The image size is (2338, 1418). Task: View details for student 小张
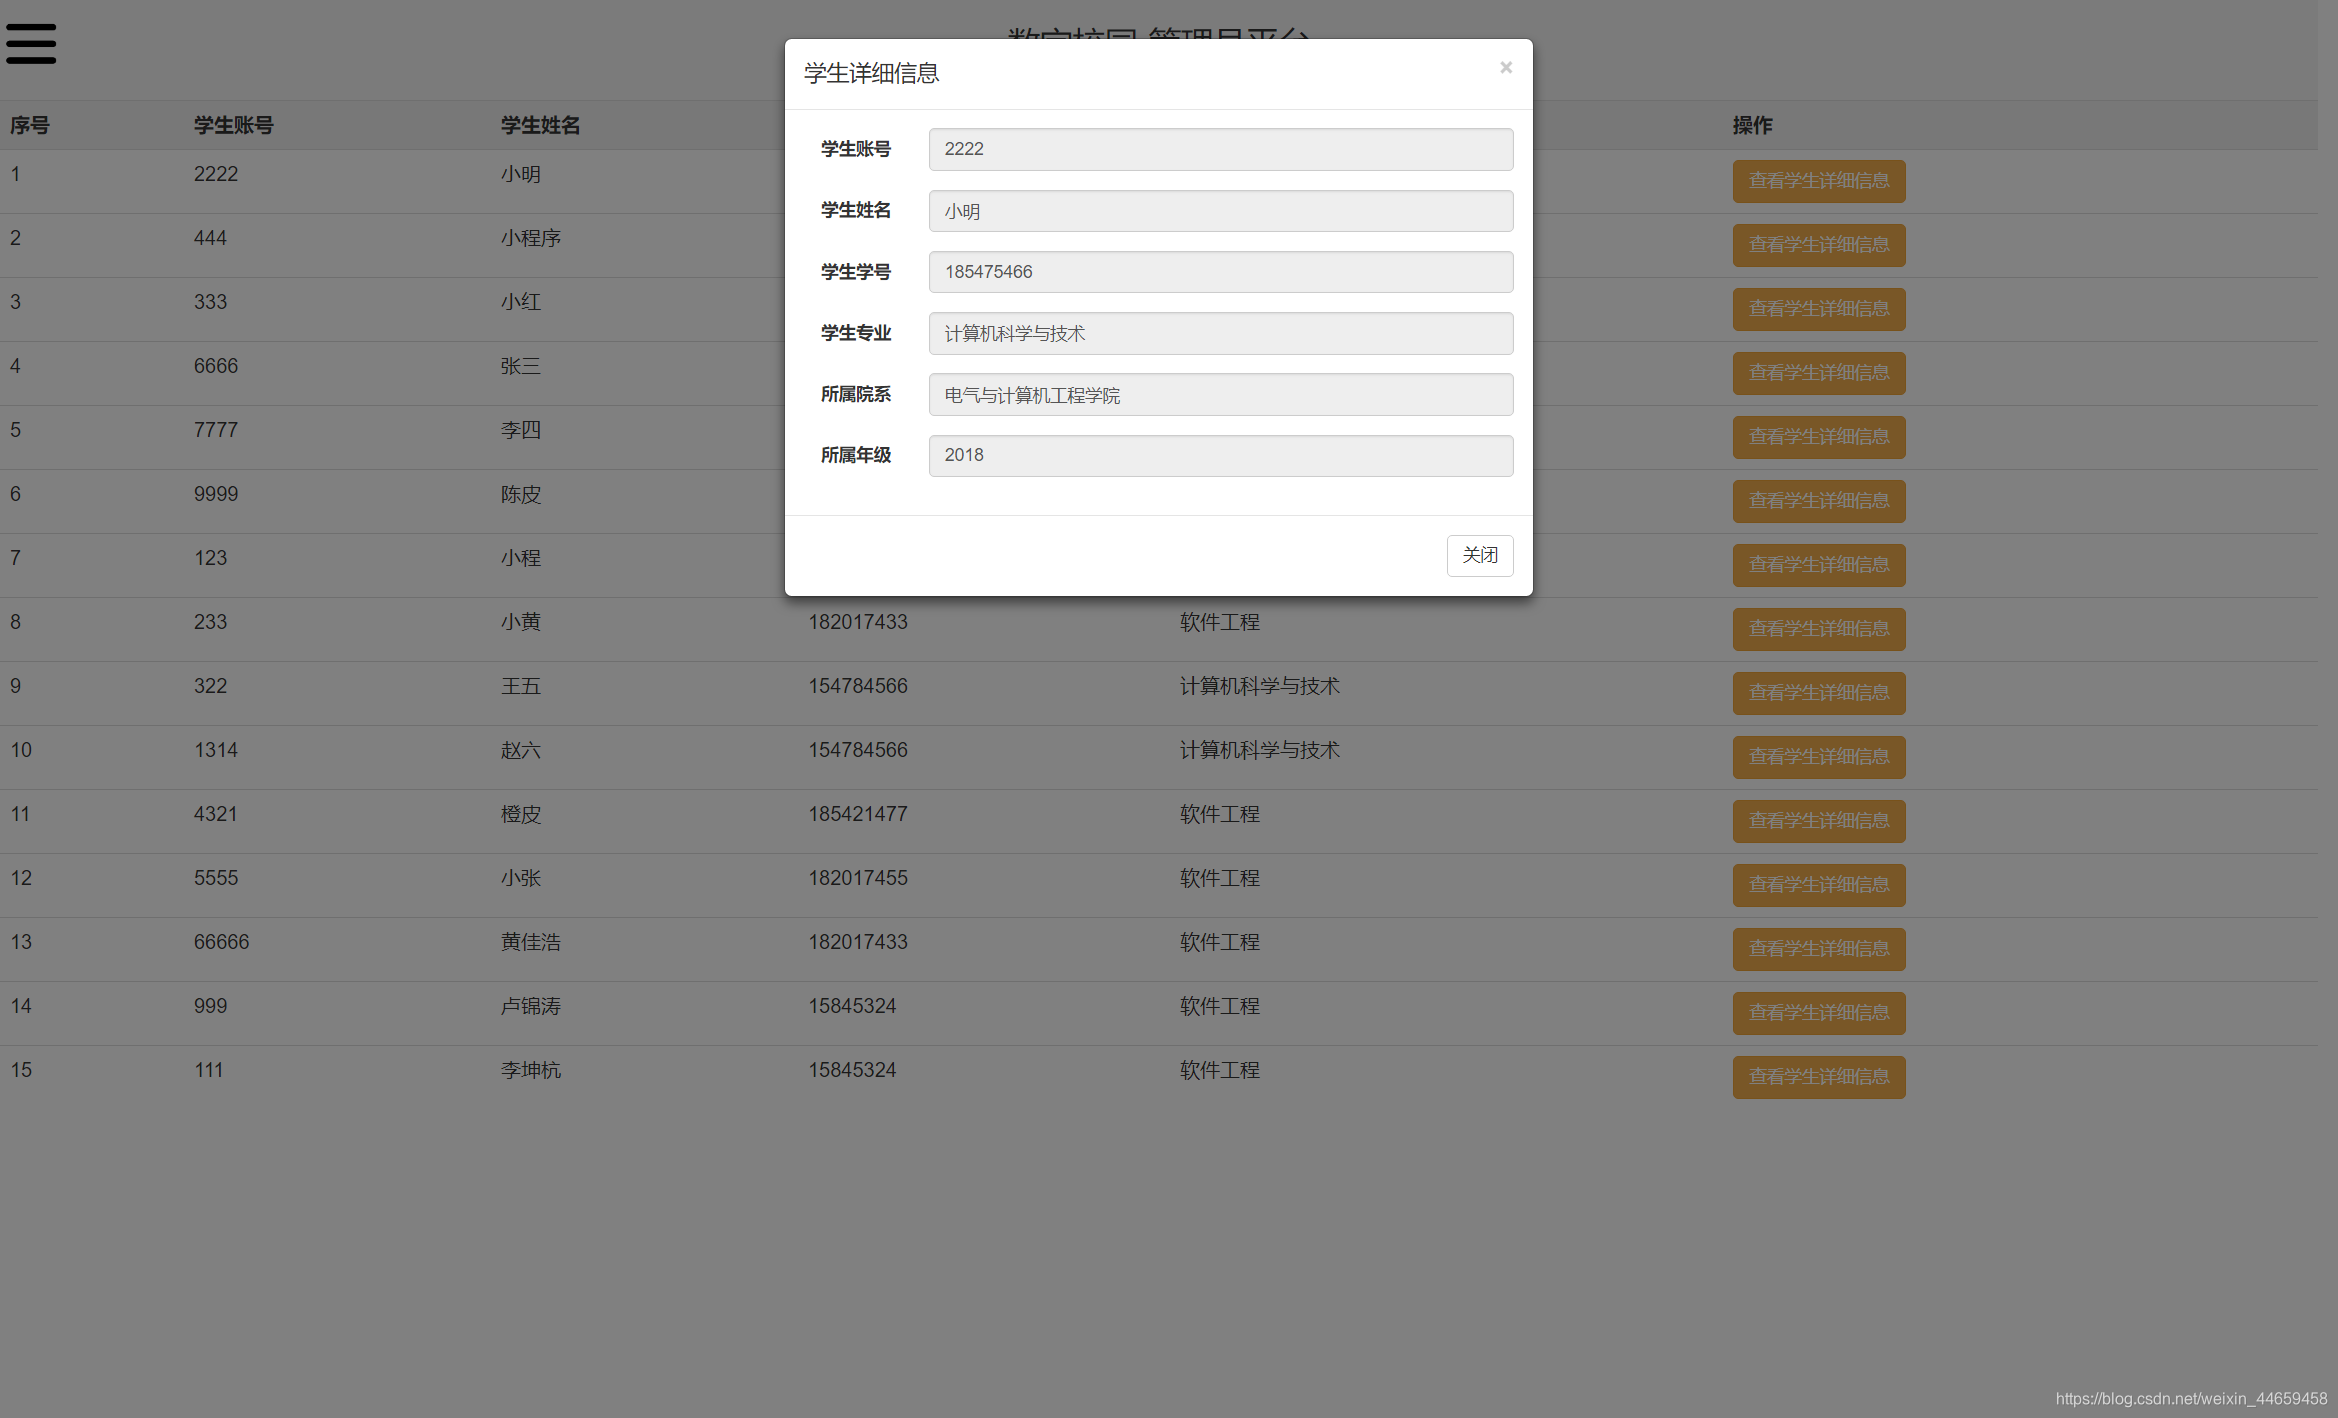pos(1819,885)
